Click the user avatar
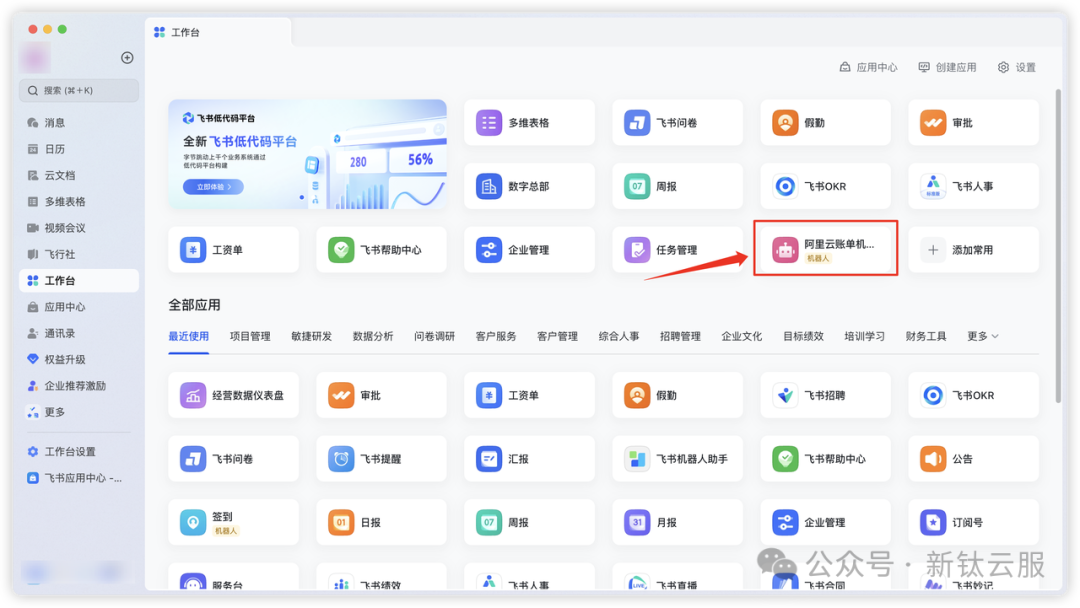 click(x=34, y=58)
